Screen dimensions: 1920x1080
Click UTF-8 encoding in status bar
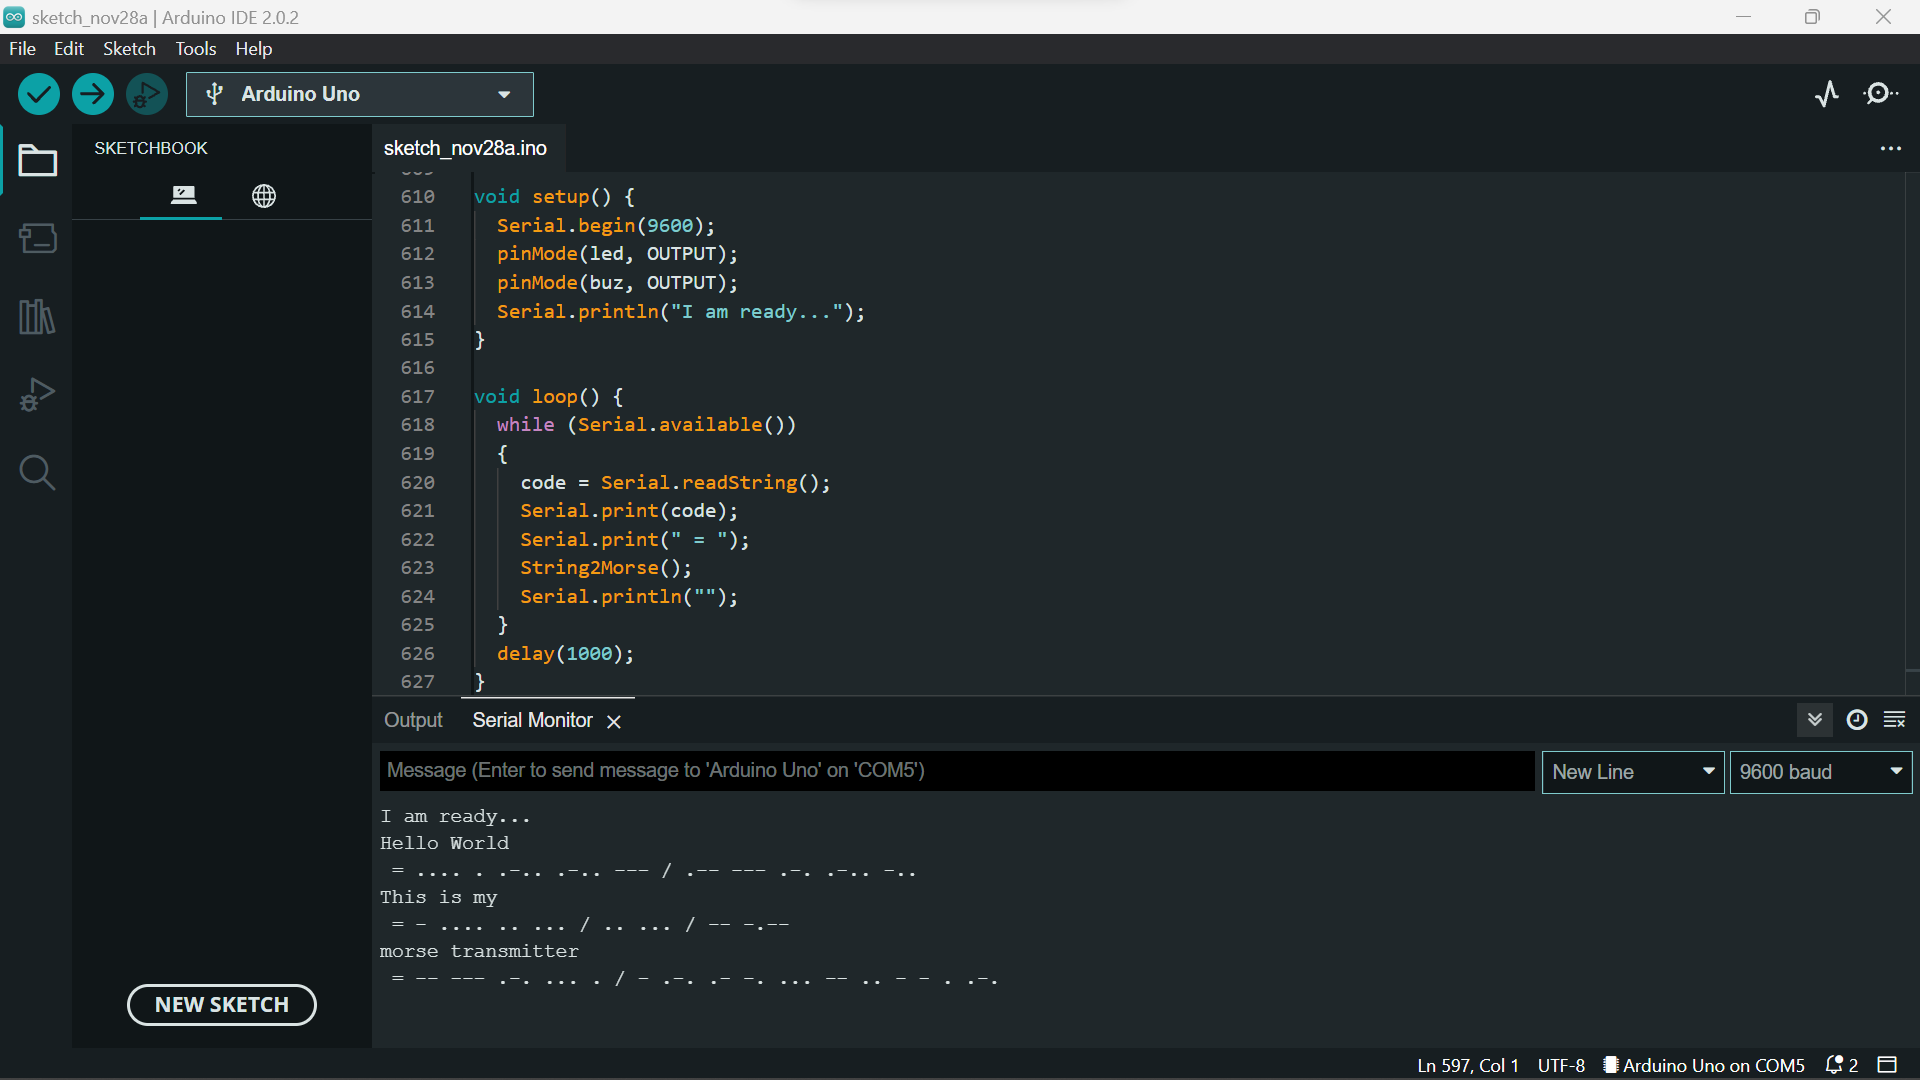(x=1561, y=1065)
